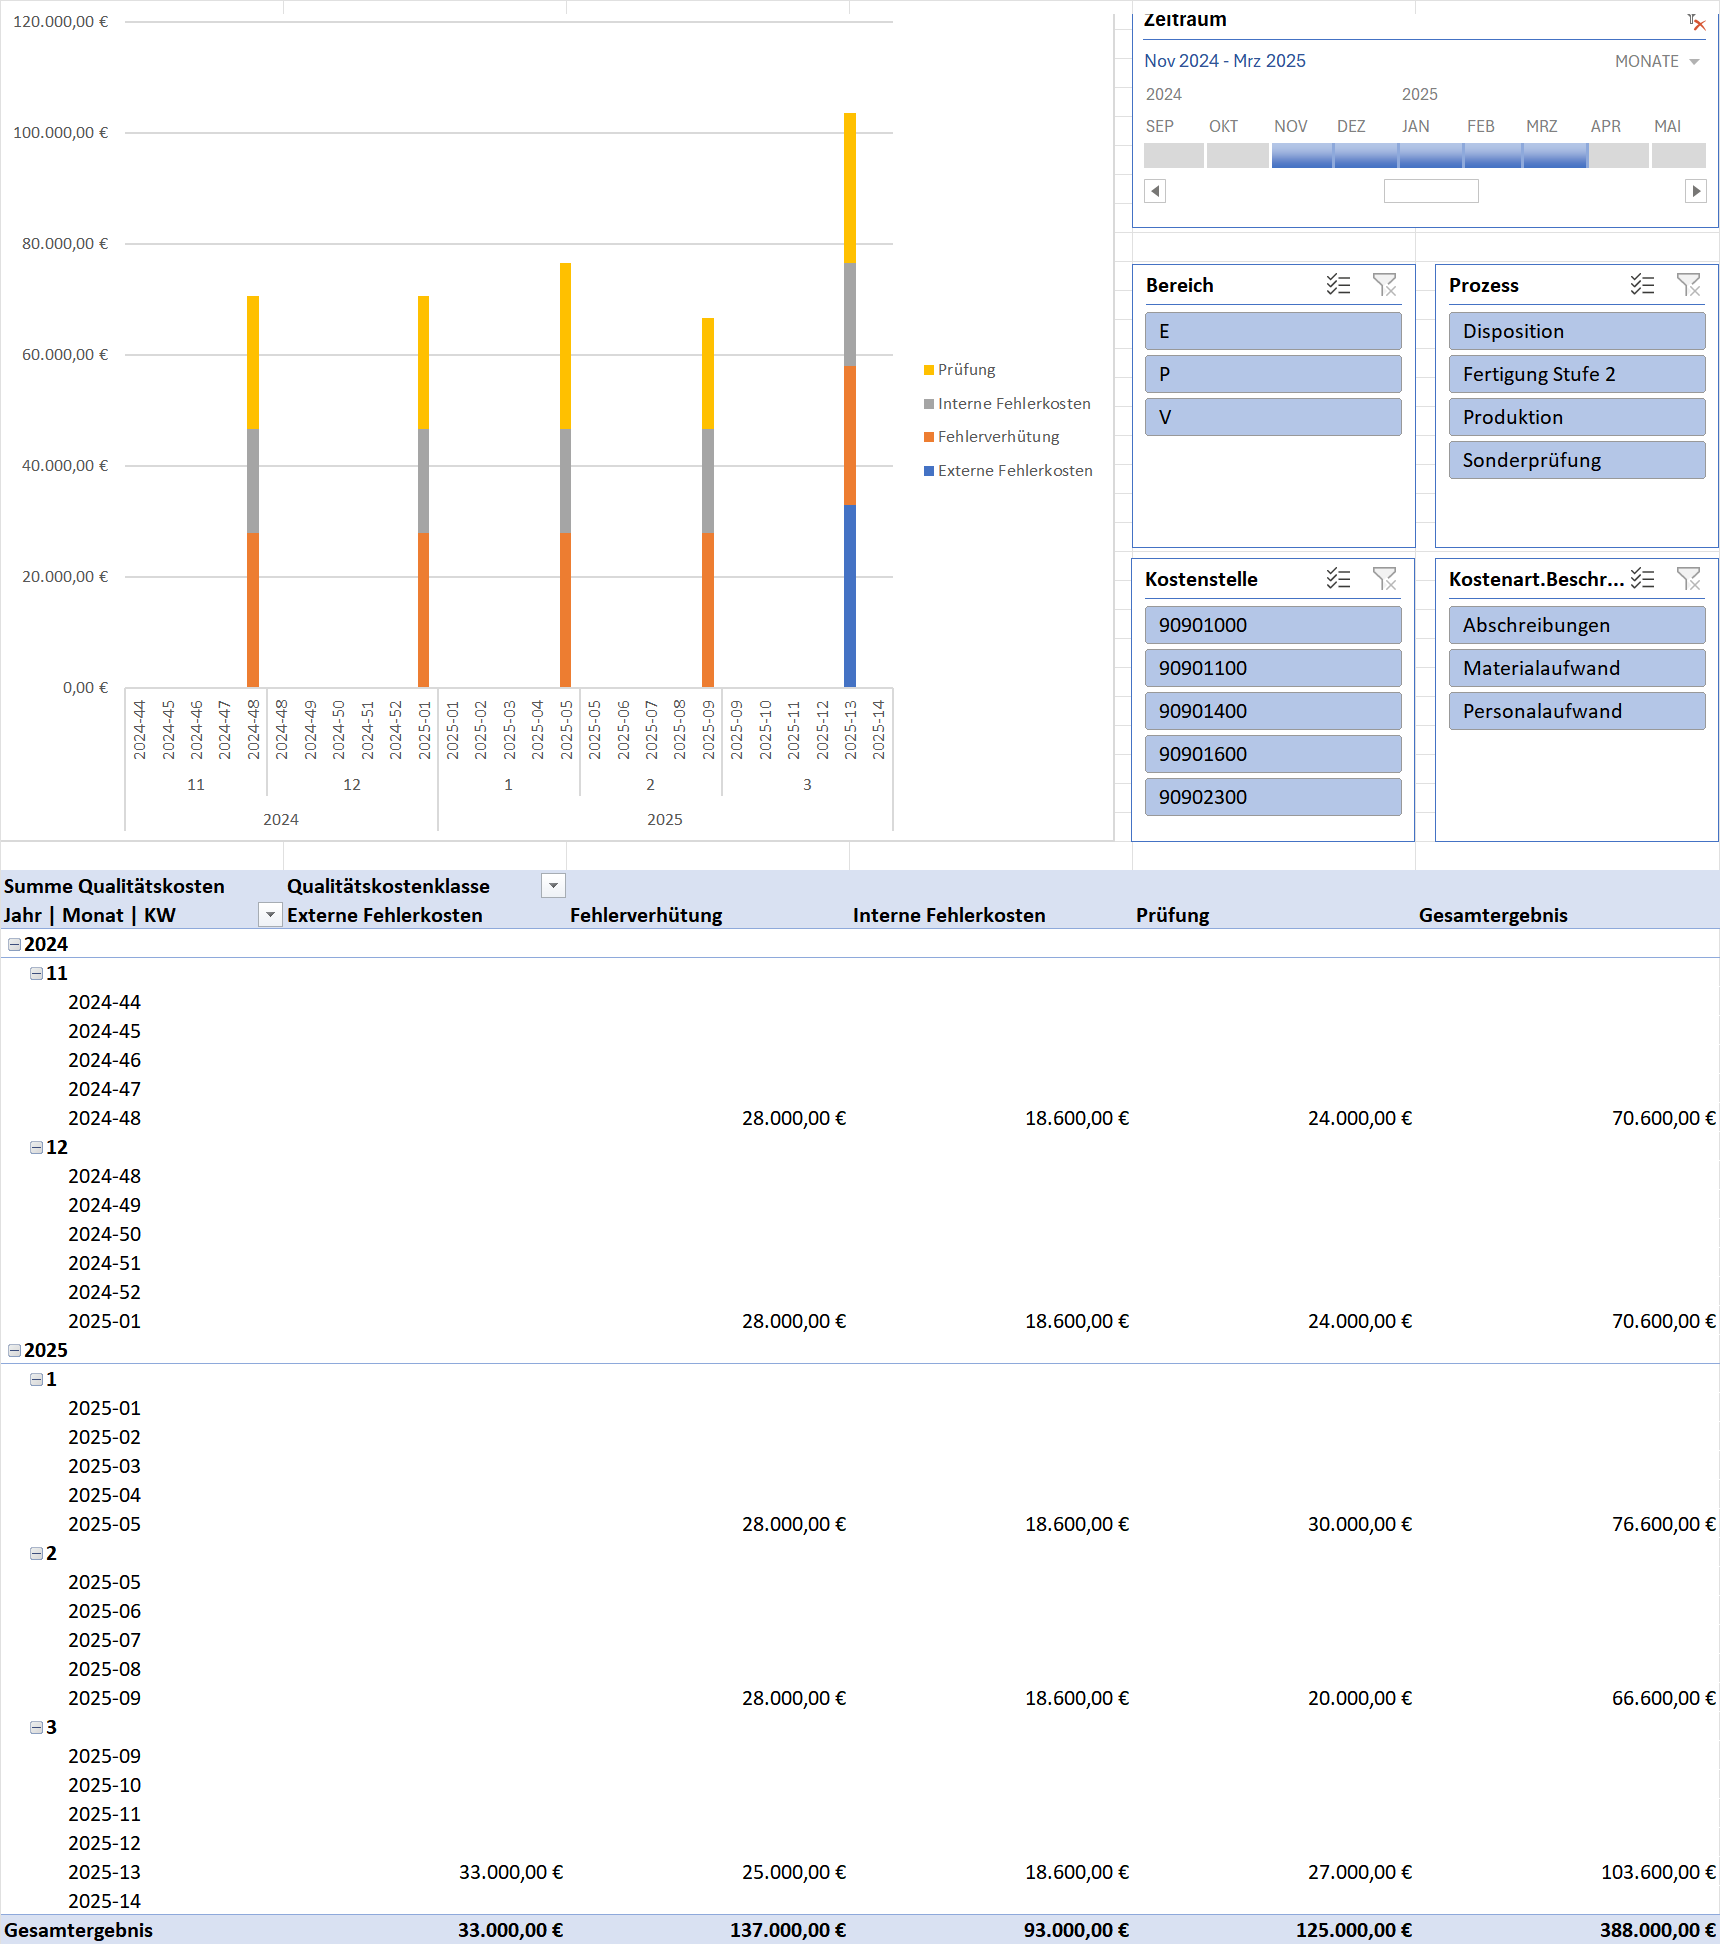Clear filter on Kostenart slicer

click(1688, 579)
